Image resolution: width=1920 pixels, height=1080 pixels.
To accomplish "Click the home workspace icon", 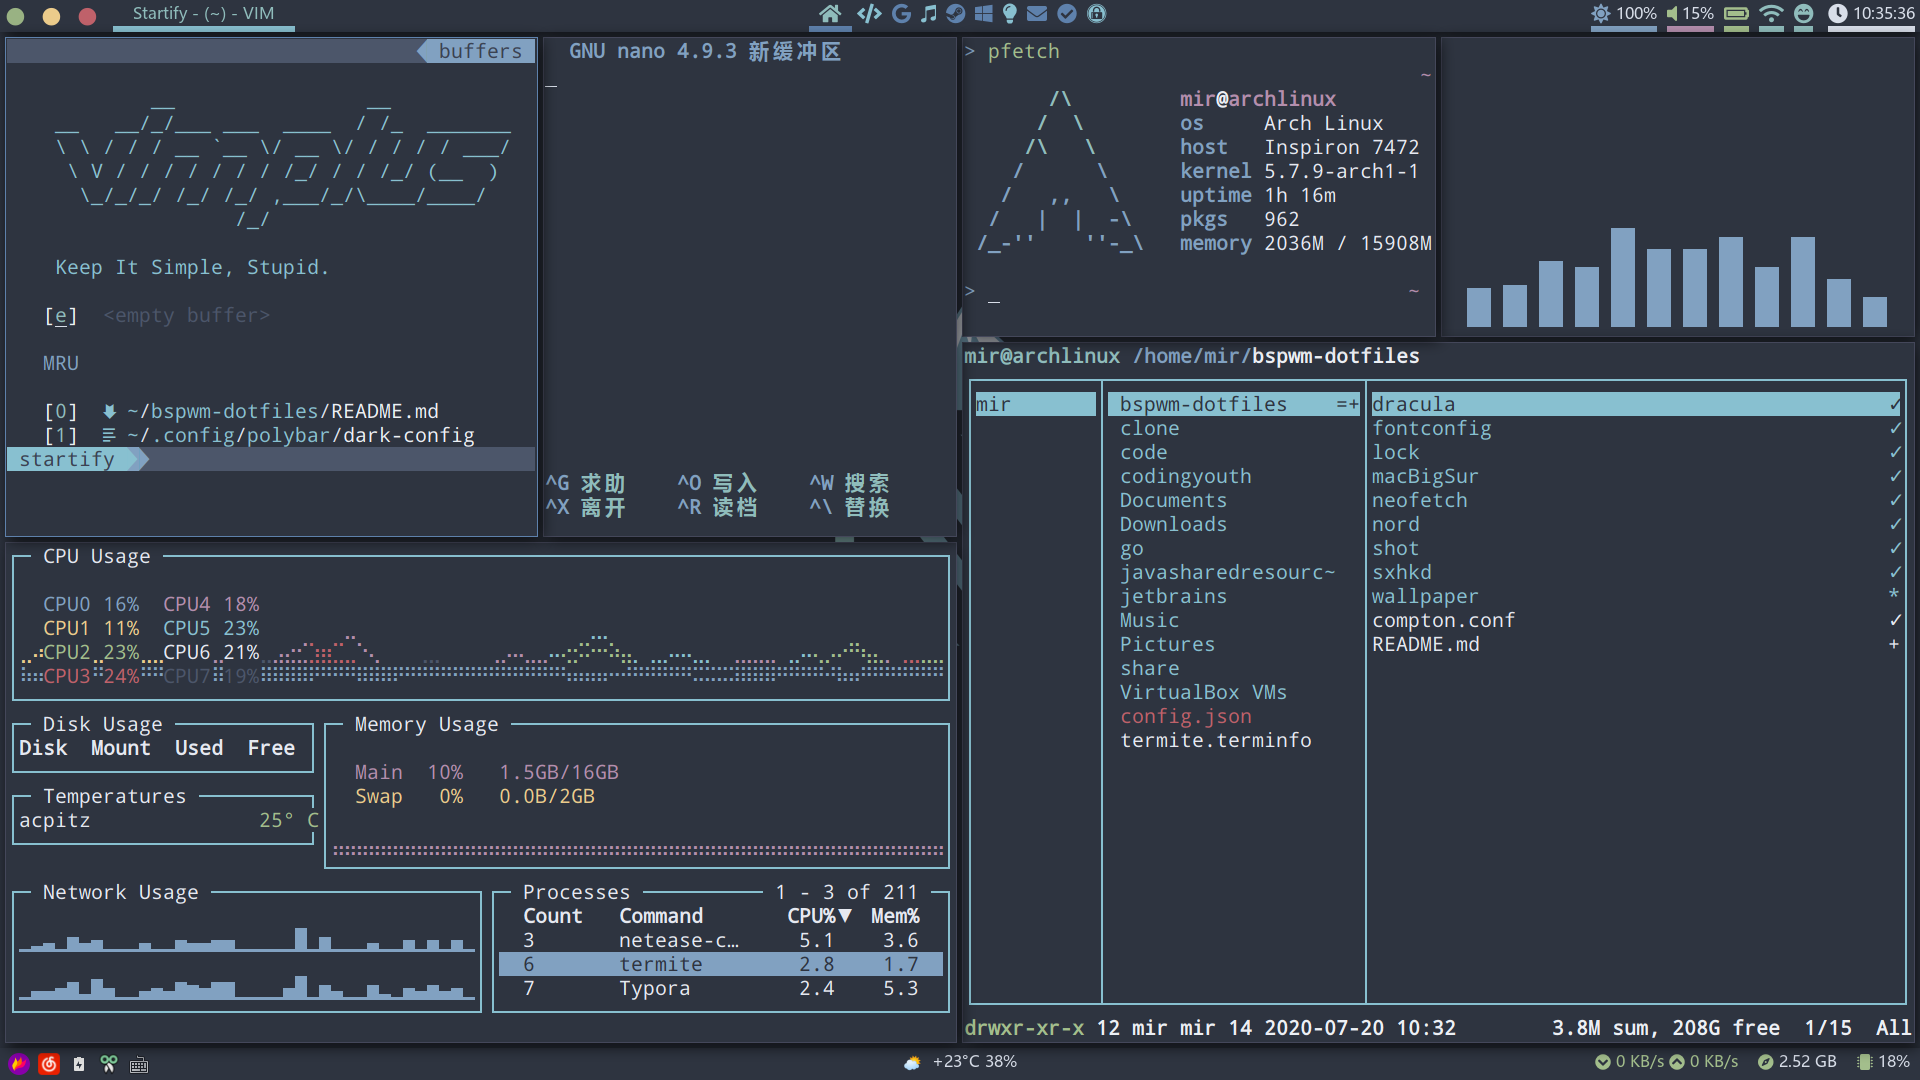I will pos(829,14).
